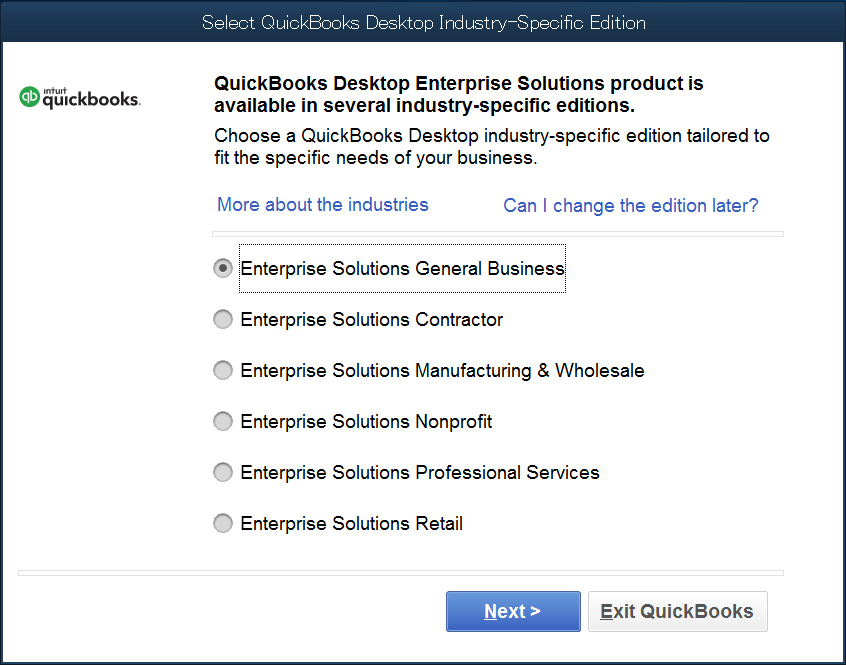Image resolution: width=846 pixels, height=665 pixels.
Task: Pick the Nonprofit edition radio button
Action: (x=223, y=421)
